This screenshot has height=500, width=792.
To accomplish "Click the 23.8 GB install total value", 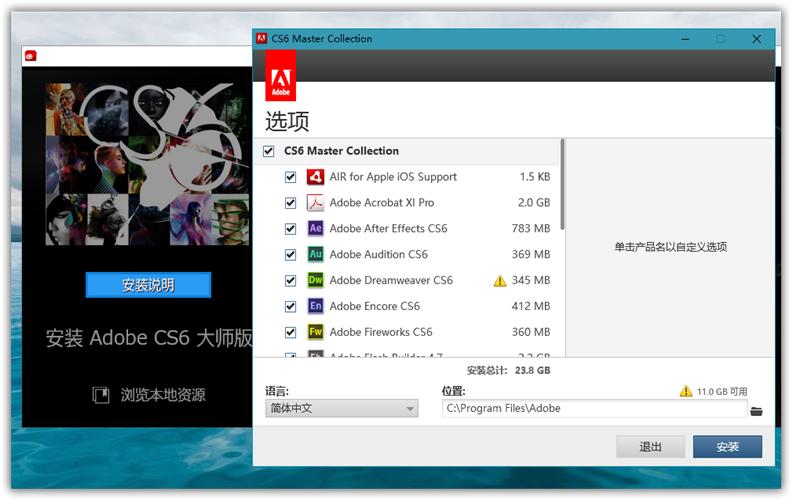I will click(x=532, y=370).
